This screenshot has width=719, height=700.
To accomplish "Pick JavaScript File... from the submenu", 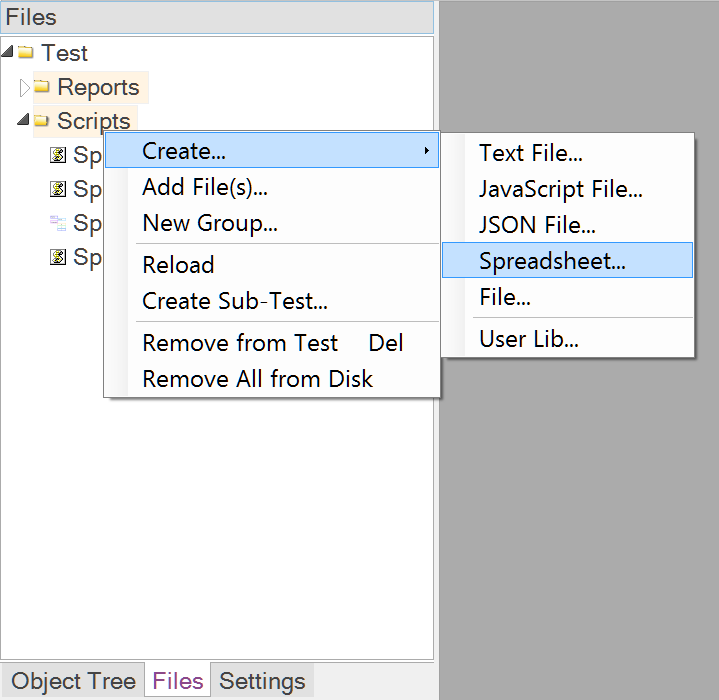I will [x=560, y=189].
